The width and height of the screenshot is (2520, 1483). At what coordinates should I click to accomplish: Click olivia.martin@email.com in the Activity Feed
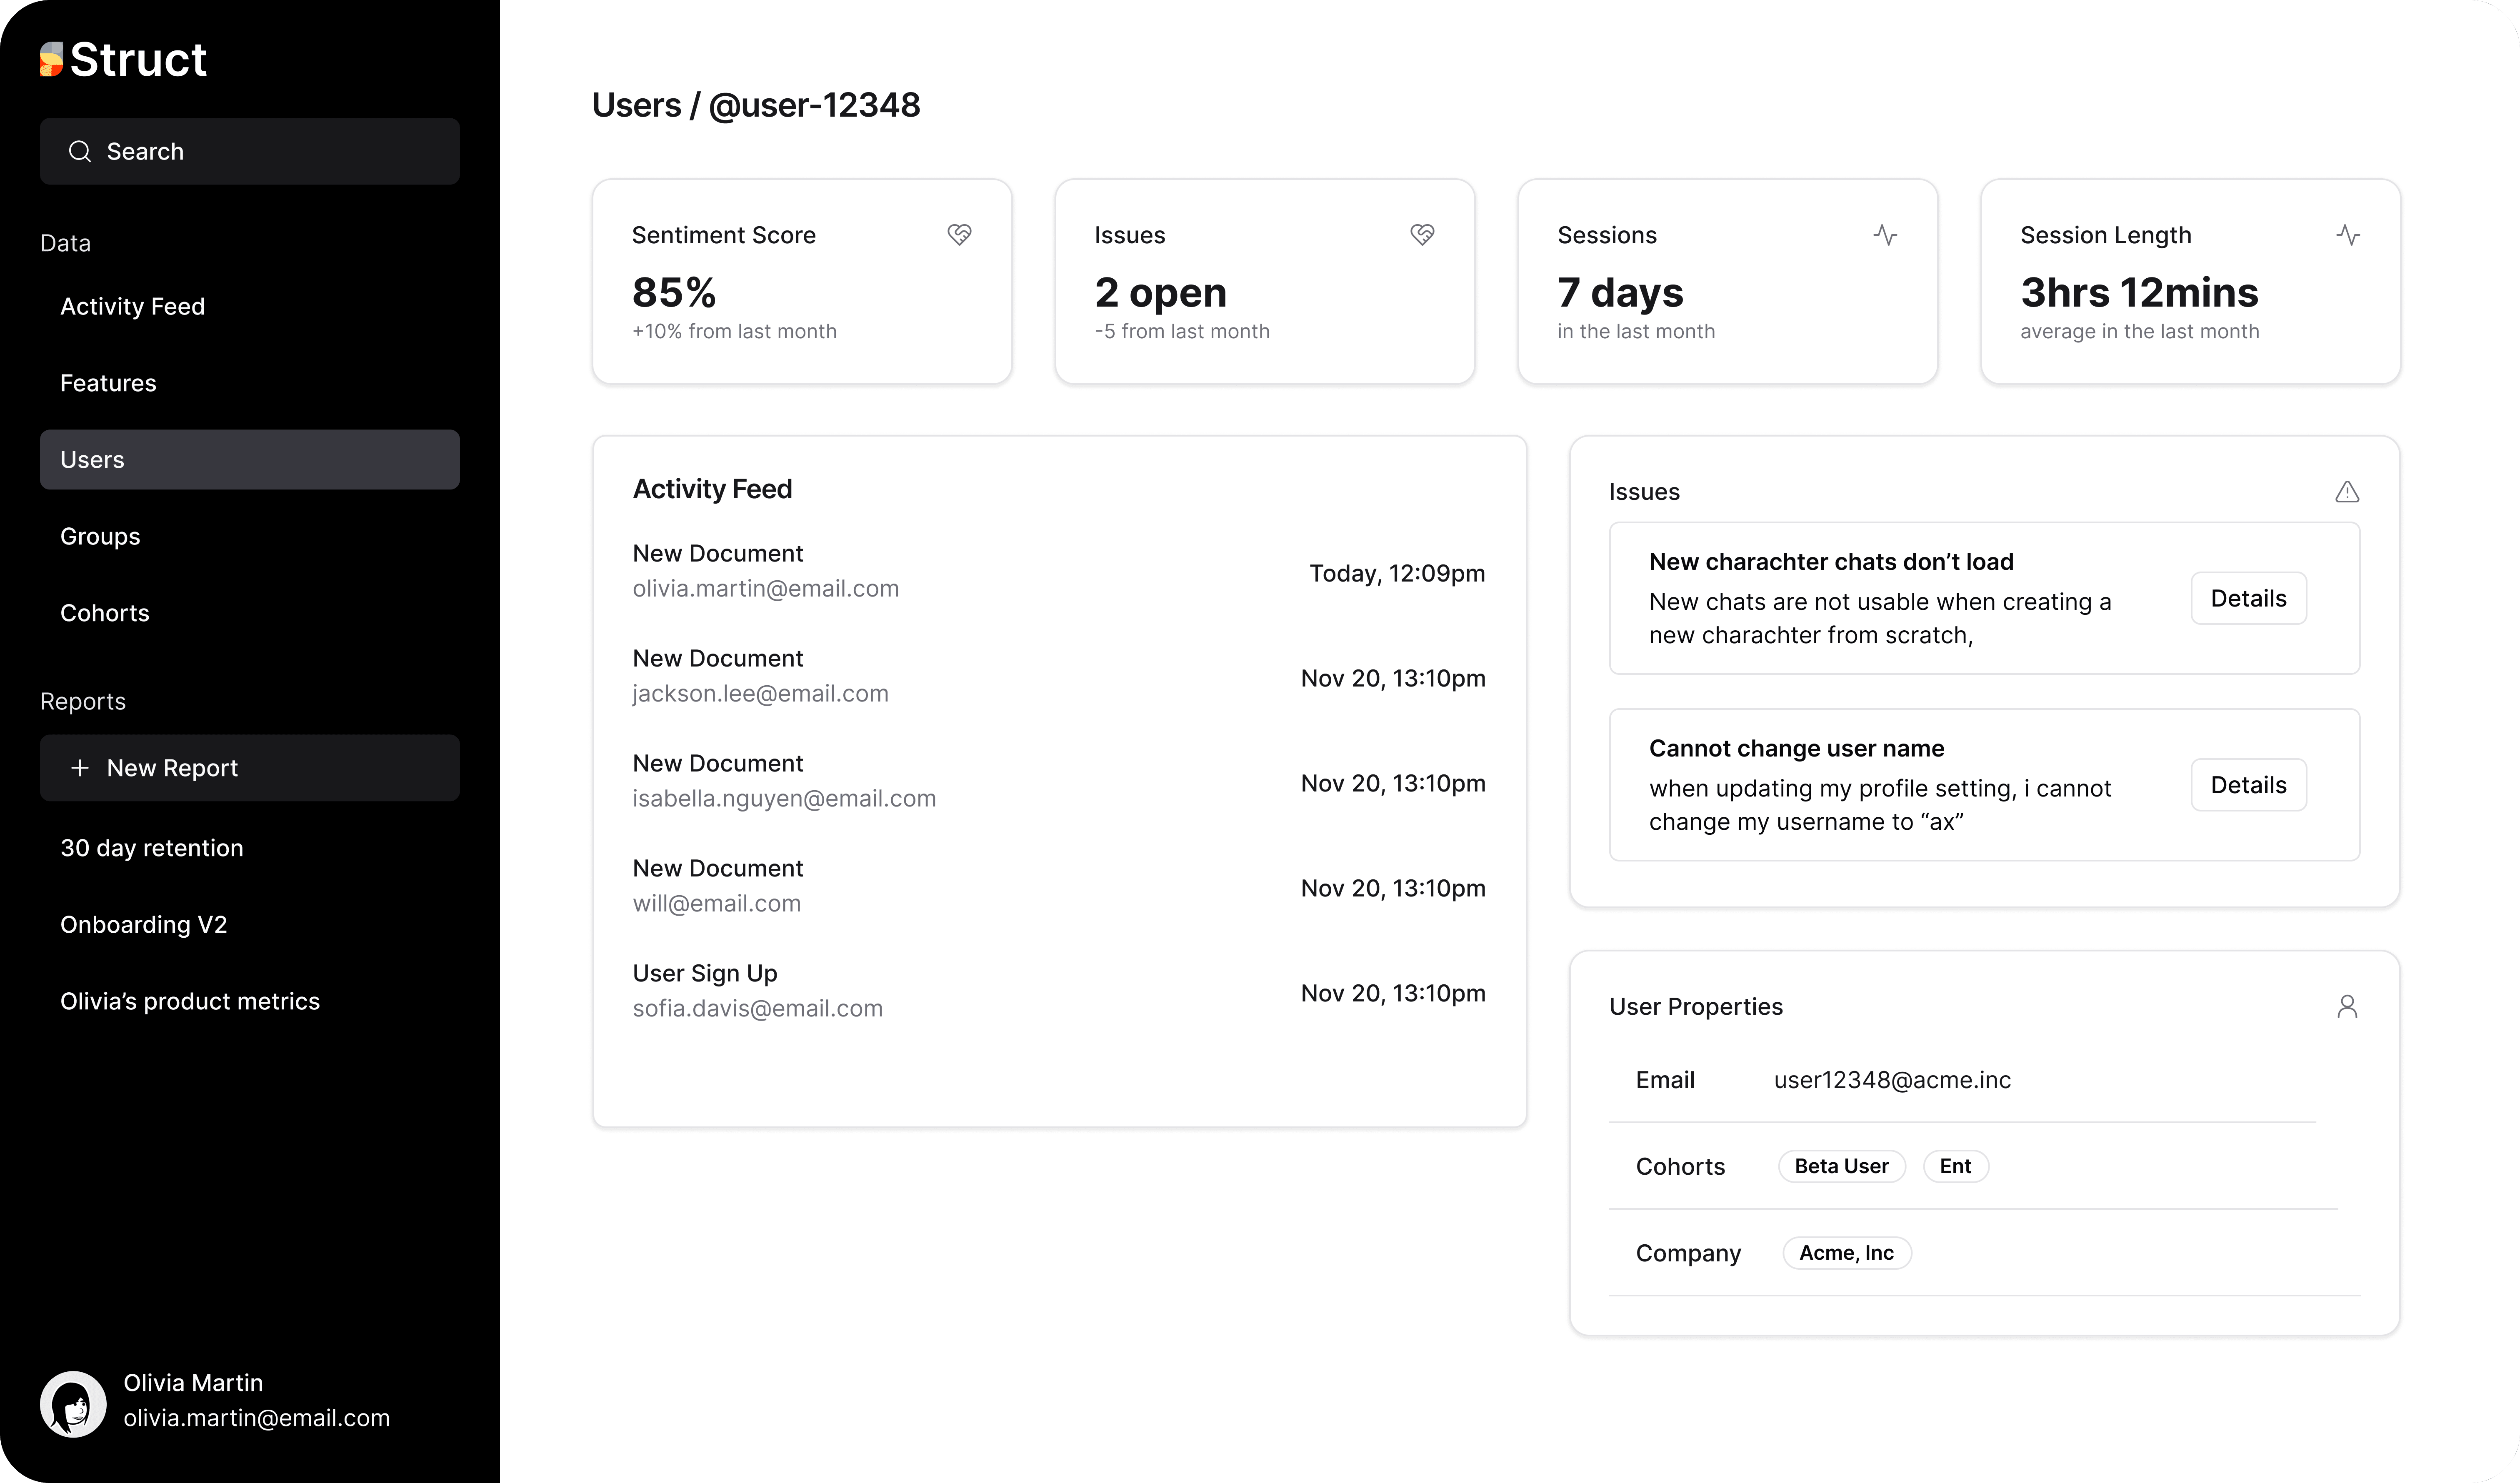[766, 589]
